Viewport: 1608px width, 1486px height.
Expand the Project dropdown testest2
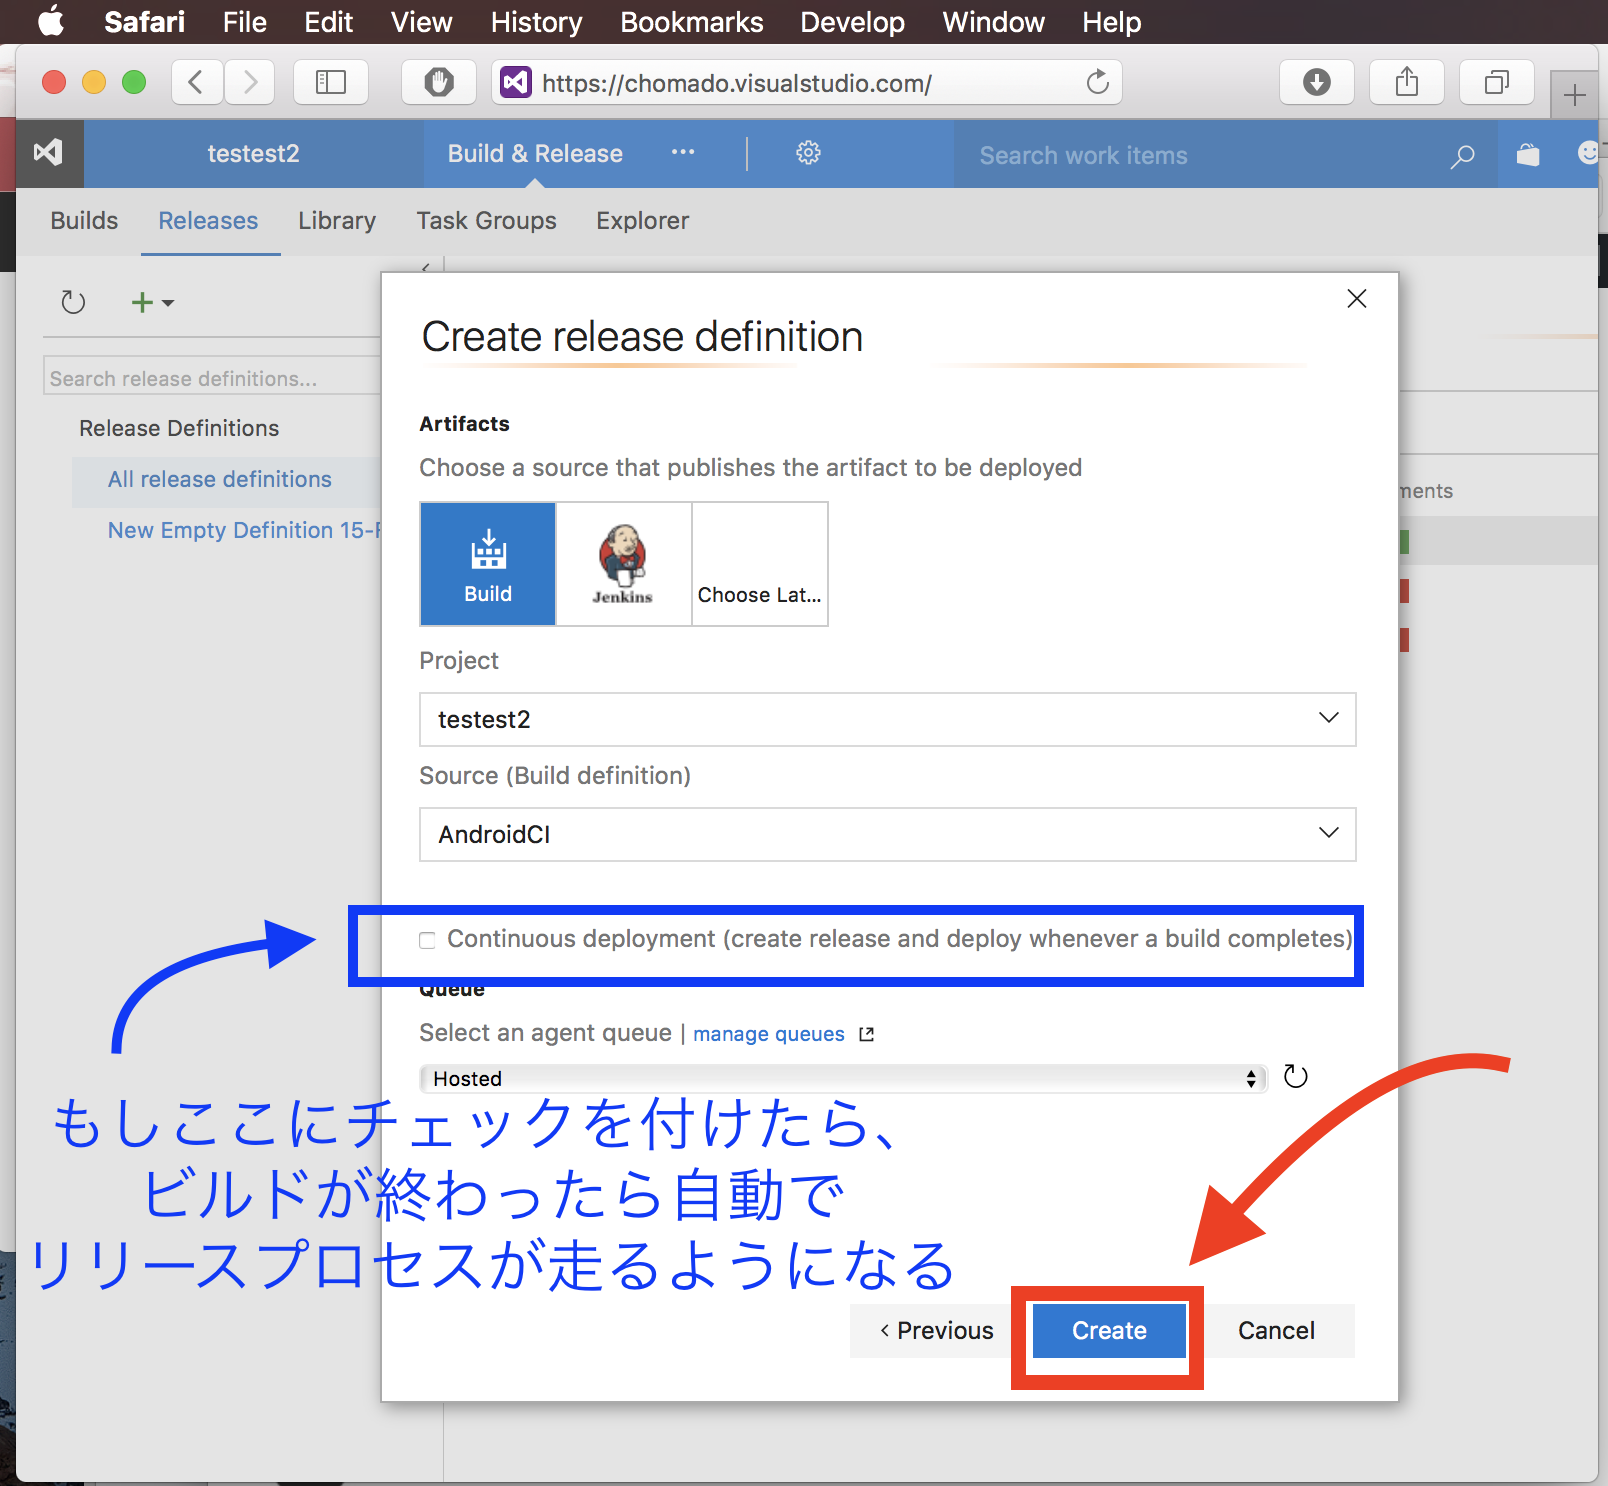887,719
